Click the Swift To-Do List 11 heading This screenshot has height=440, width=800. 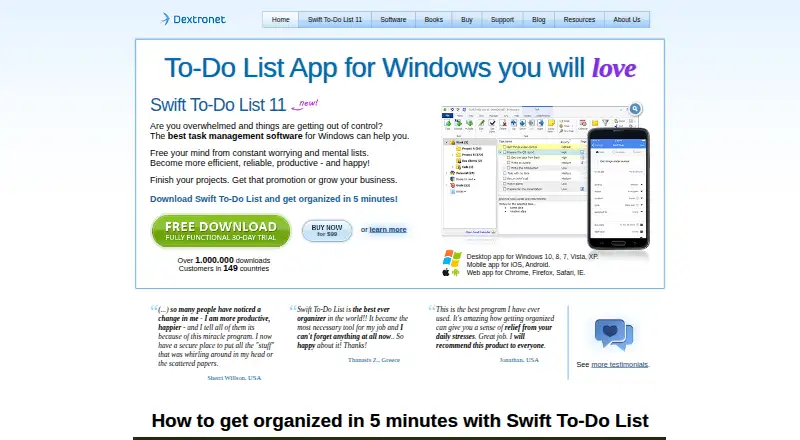pyautogui.click(x=218, y=105)
